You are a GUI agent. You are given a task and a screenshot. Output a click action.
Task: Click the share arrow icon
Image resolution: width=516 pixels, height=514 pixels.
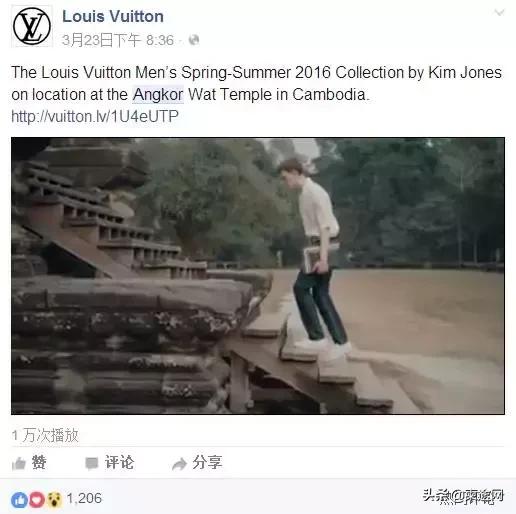179,463
